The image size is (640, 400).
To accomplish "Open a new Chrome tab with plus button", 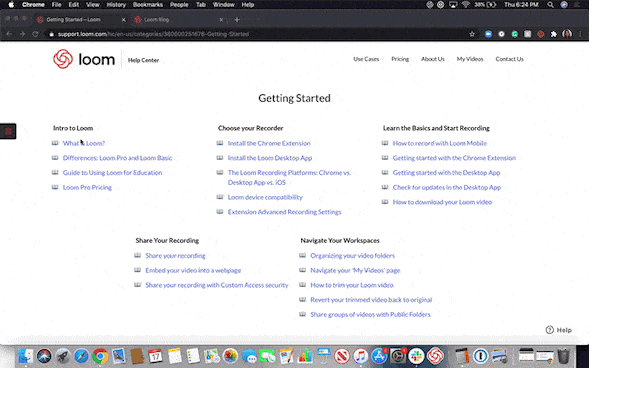I will pyautogui.click(x=237, y=20).
